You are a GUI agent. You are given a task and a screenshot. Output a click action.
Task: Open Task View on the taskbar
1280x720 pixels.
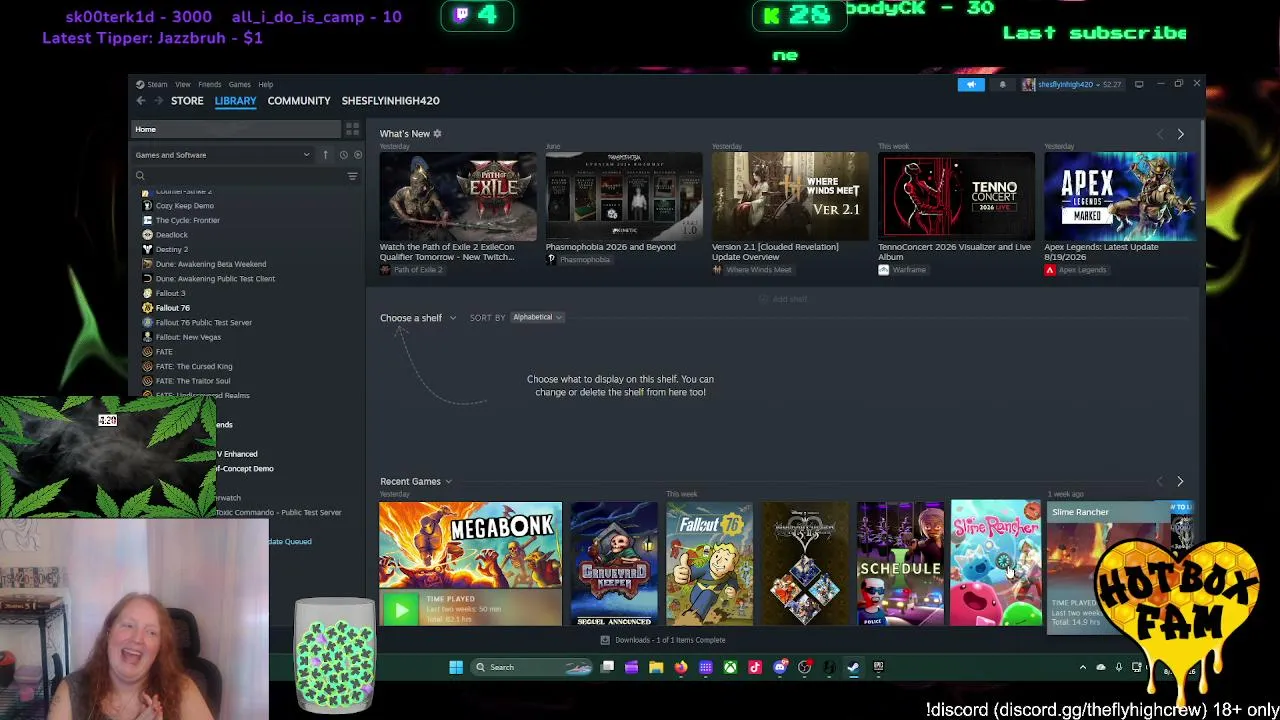(x=607, y=667)
